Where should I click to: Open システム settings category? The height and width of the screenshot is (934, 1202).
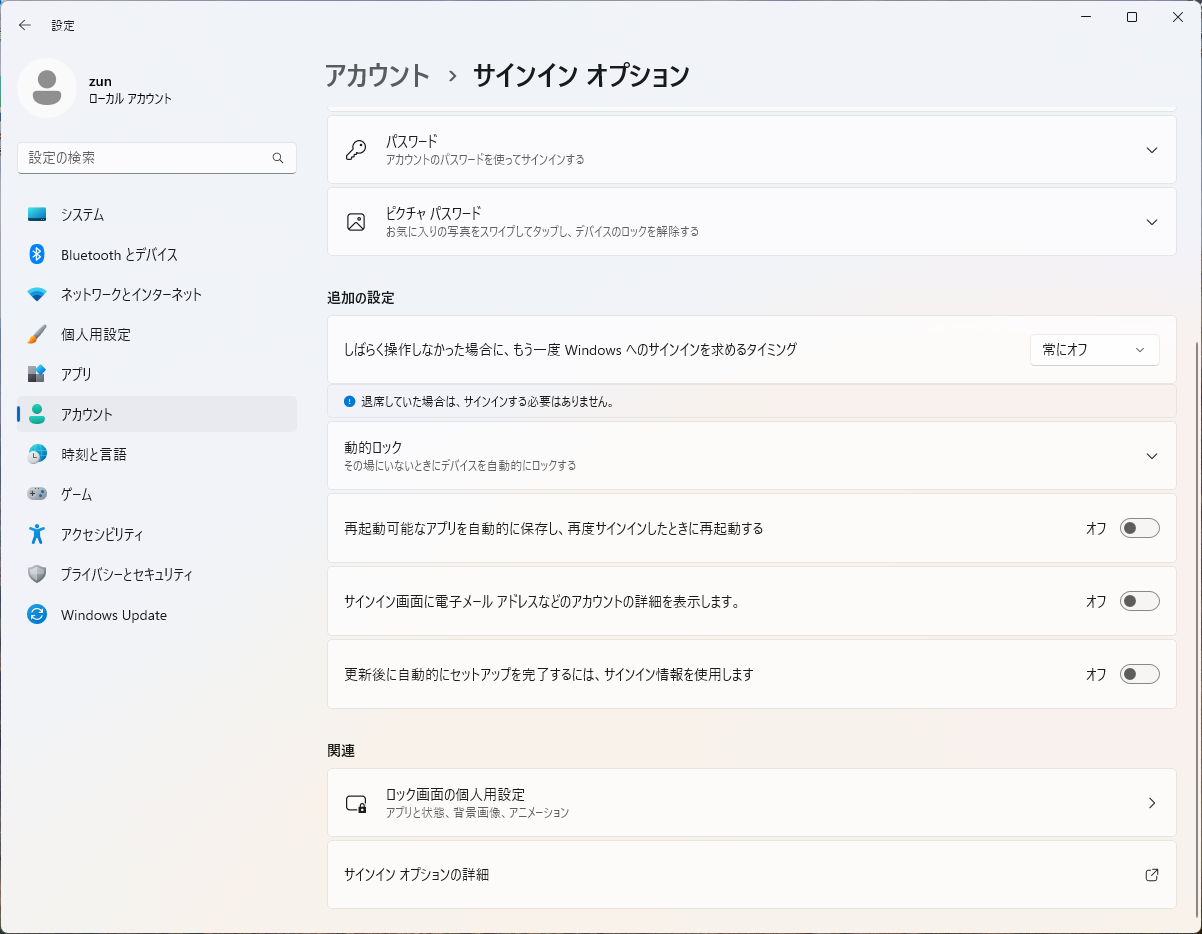[x=157, y=214]
